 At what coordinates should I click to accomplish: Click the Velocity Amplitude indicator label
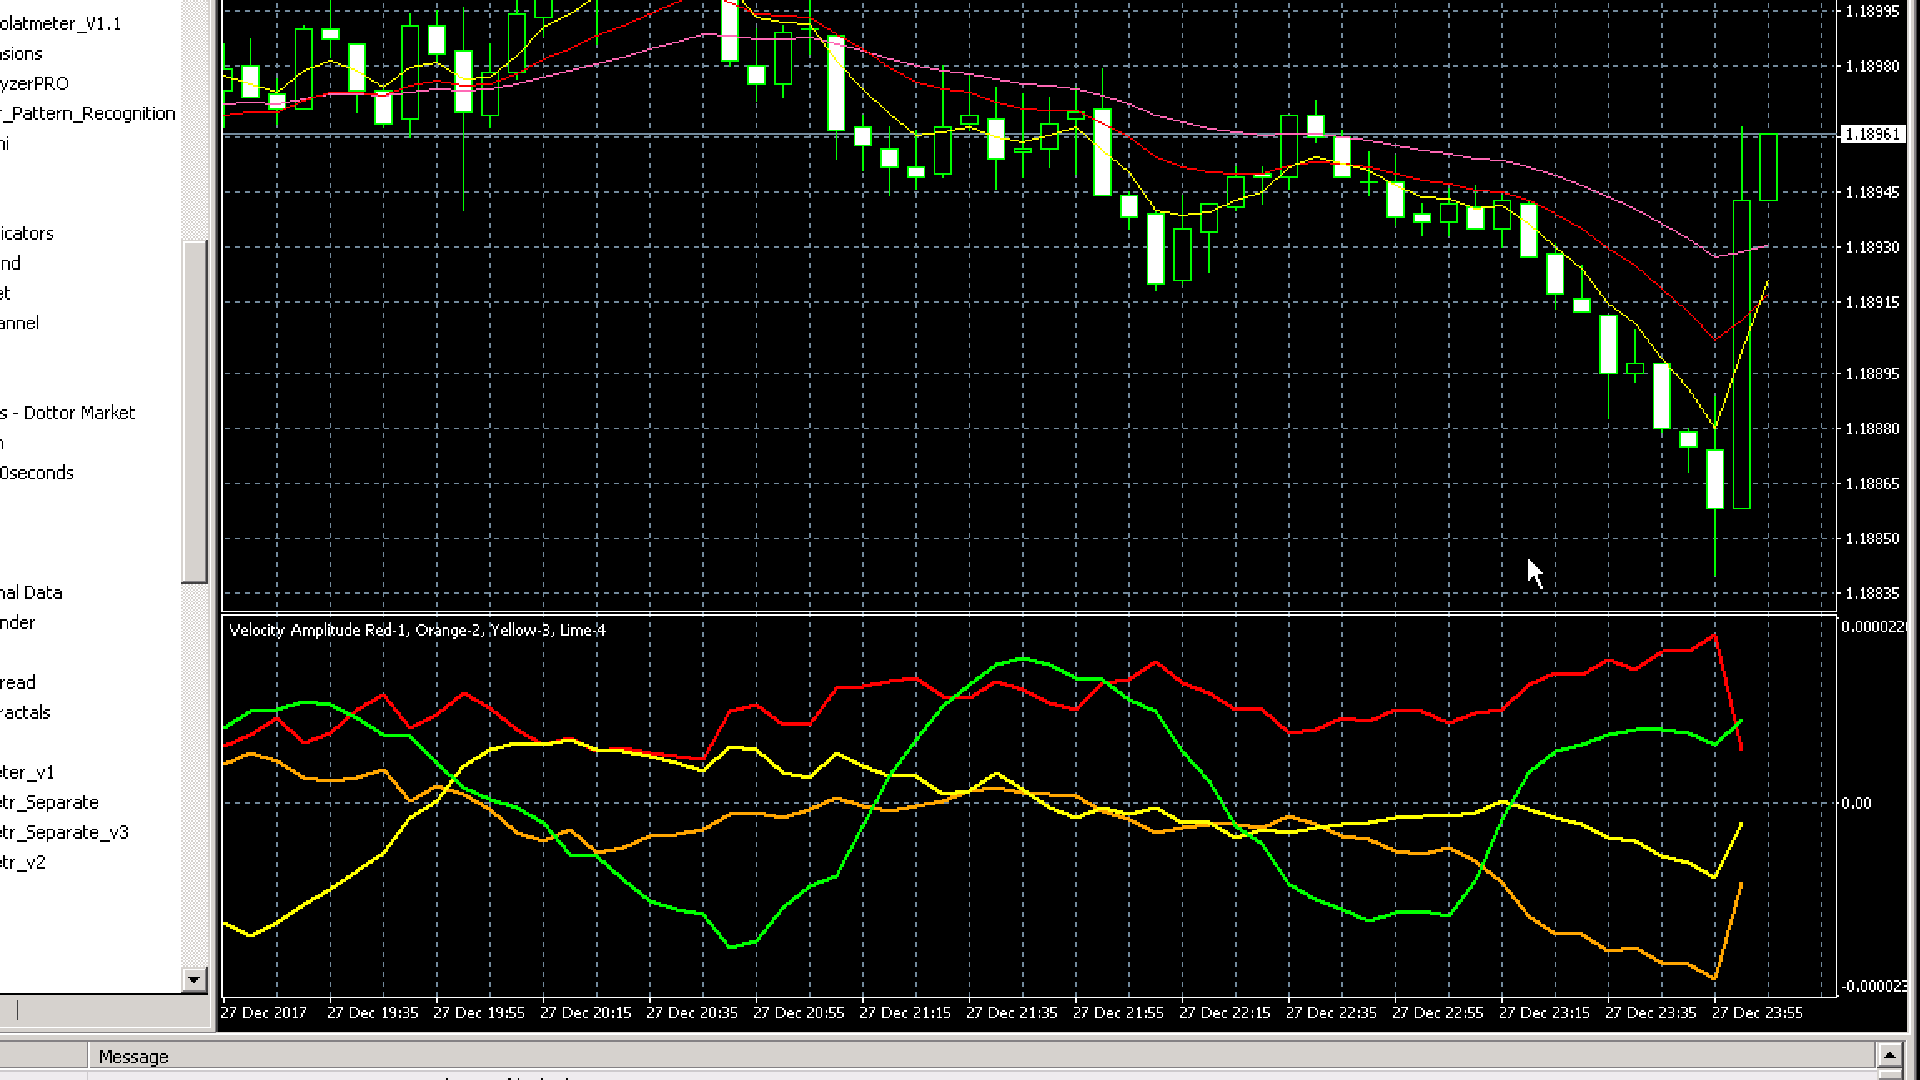point(417,630)
